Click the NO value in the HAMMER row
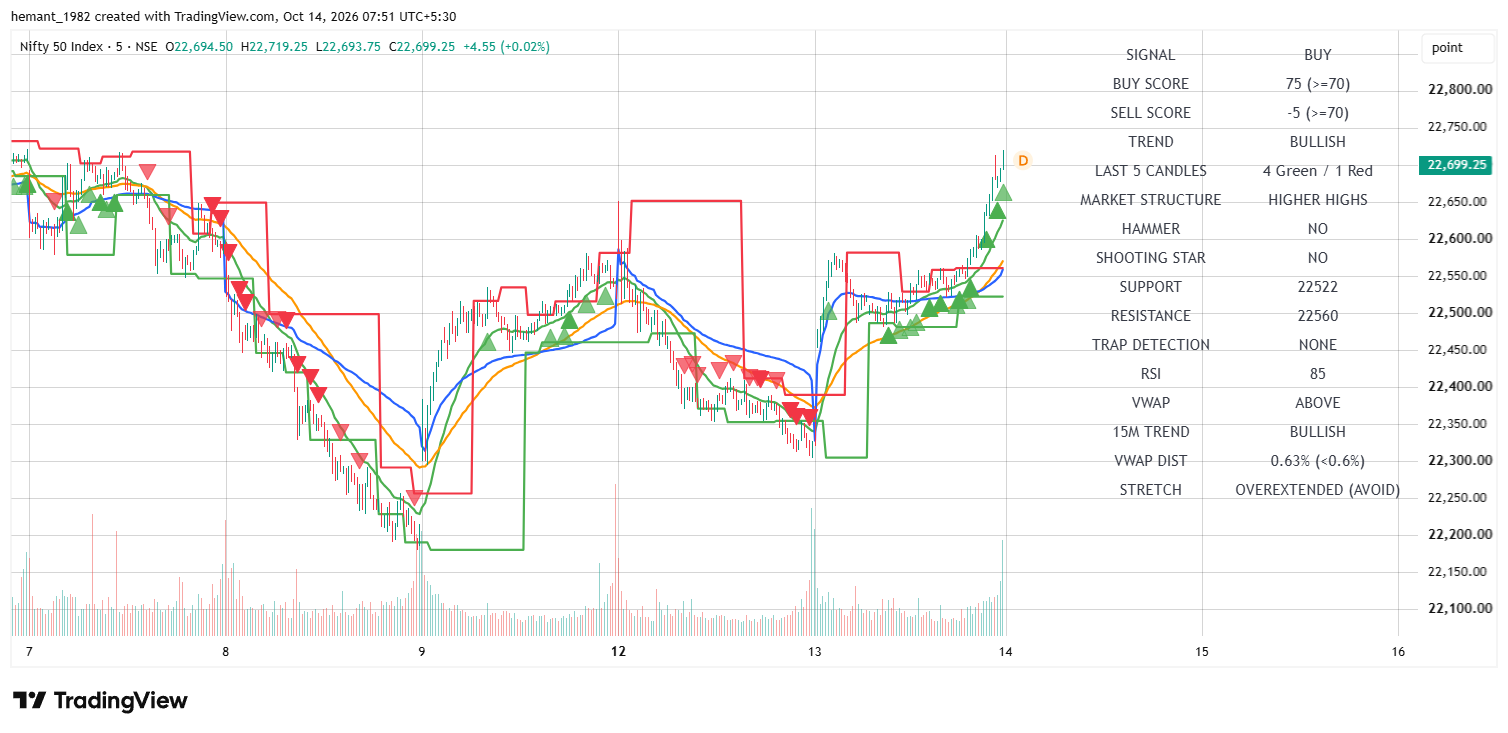The height and width of the screenshot is (733, 1508). point(1318,229)
